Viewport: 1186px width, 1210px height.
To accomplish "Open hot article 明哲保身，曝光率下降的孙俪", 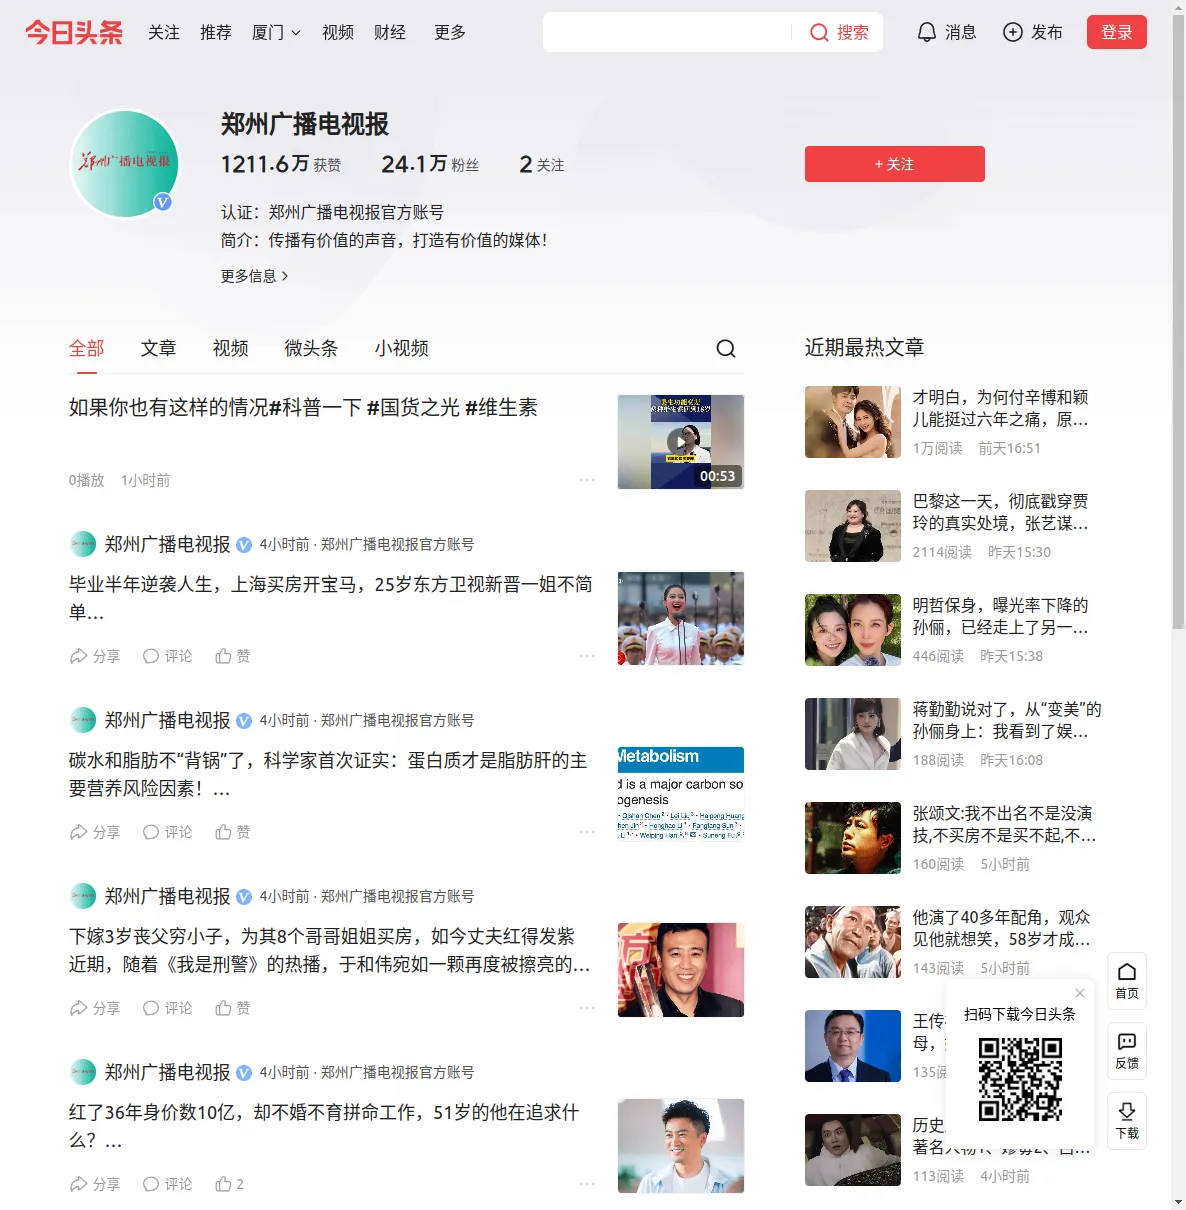I will (1001, 616).
